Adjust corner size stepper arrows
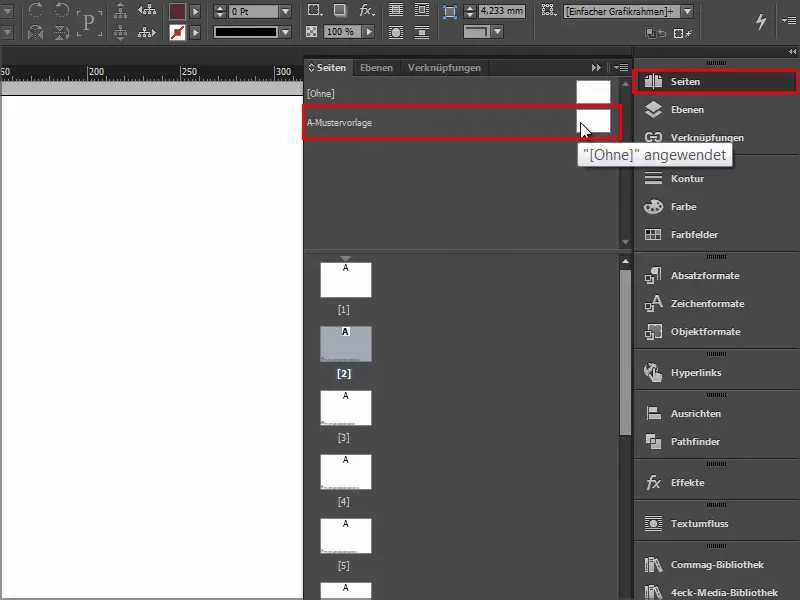 pyautogui.click(x=470, y=11)
